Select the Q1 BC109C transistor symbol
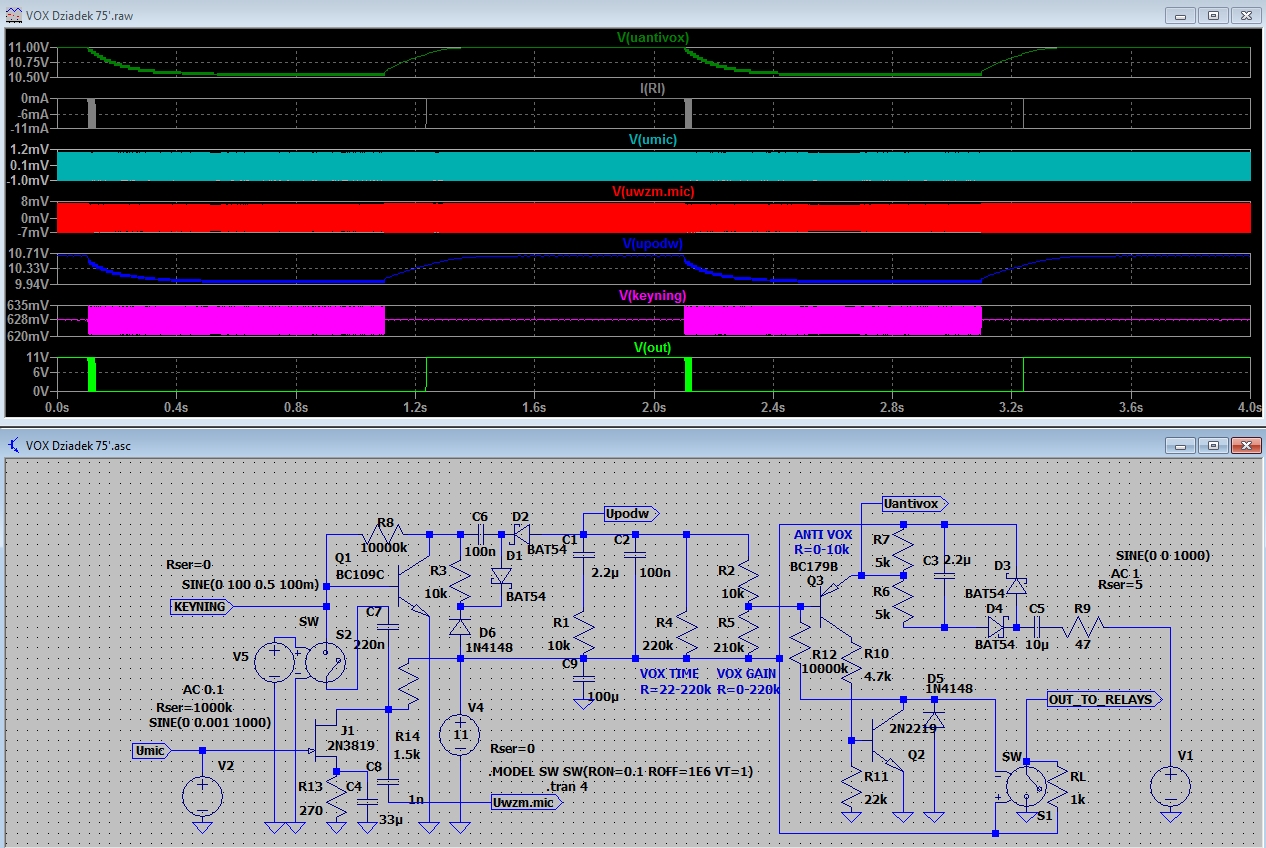Image resolution: width=1266 pixels, height=848 pixels. point(405,586)
